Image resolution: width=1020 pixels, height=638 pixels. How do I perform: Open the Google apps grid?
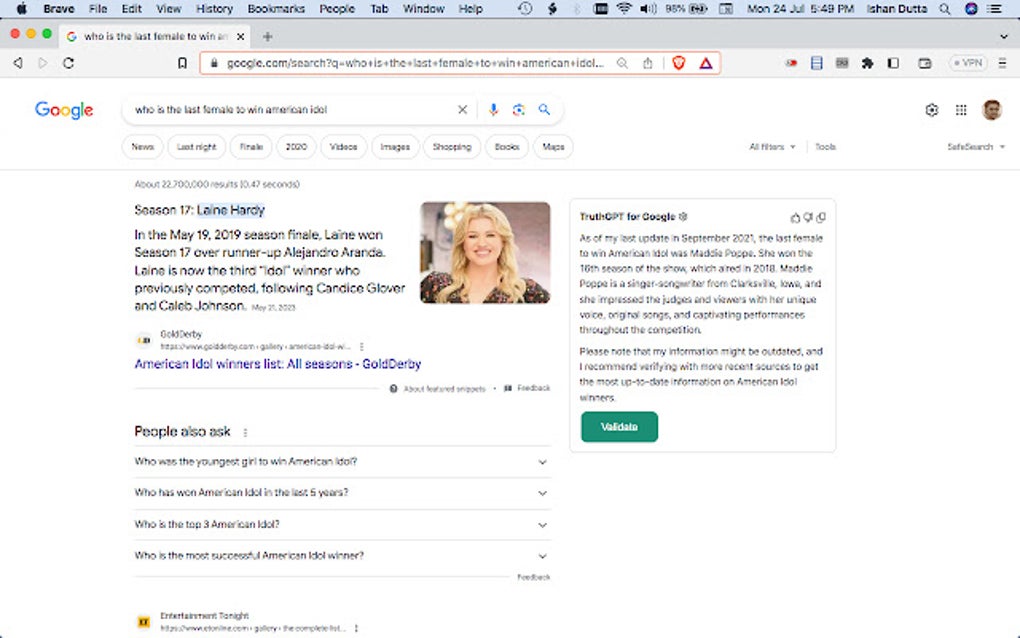tap(961, 109)
